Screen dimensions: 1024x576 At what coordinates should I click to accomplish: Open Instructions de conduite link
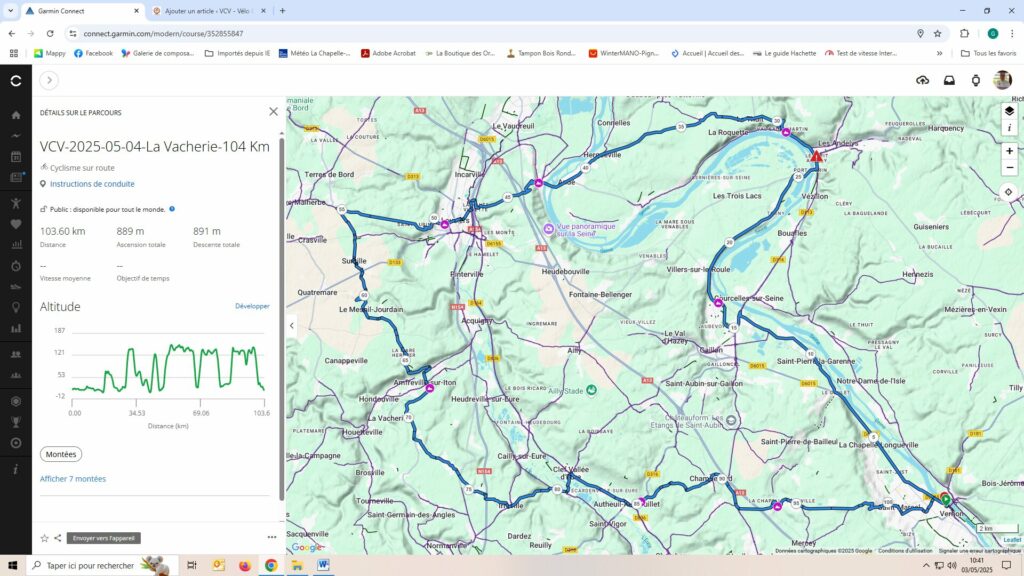[x=92, y=184]
